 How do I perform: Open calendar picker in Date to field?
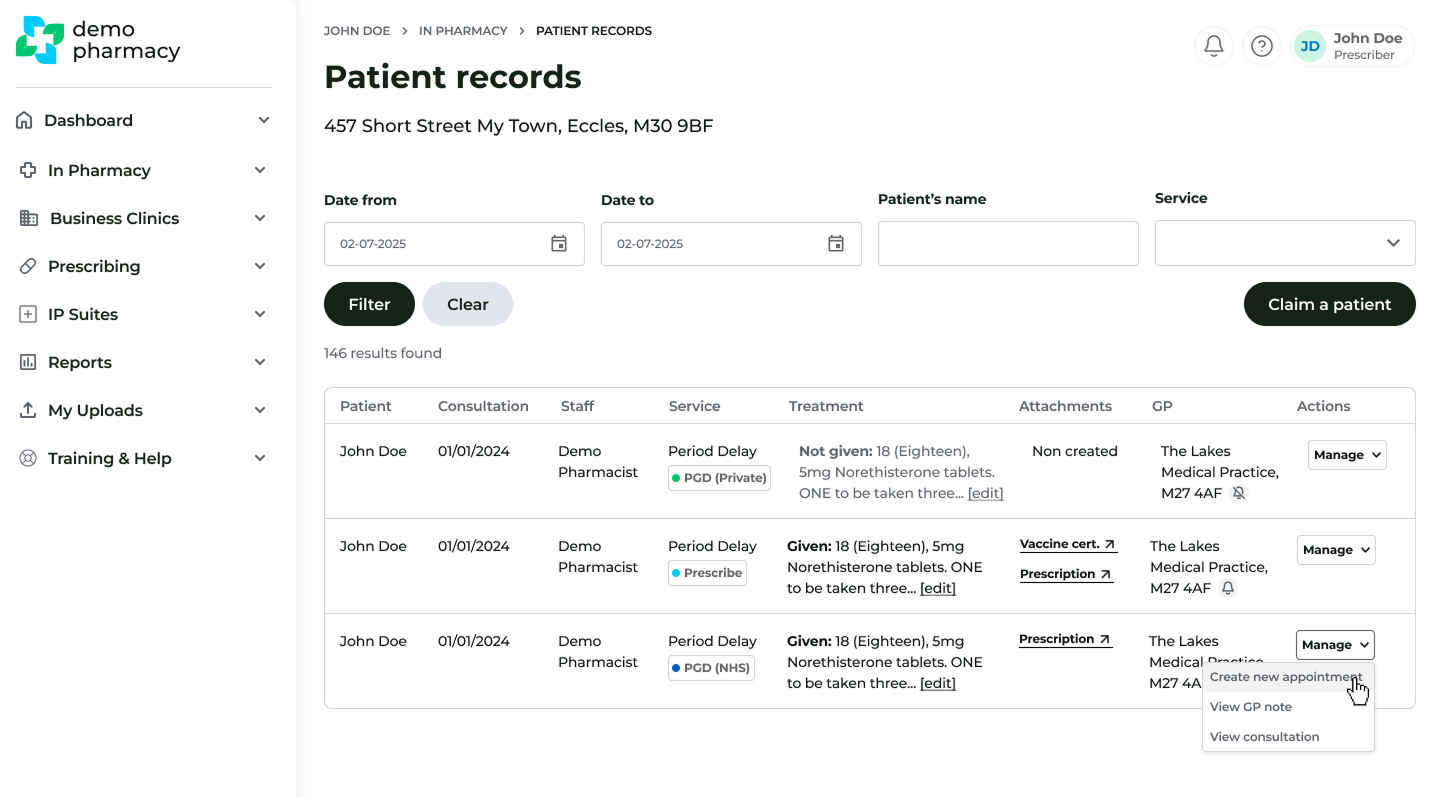tap(836, 244)
